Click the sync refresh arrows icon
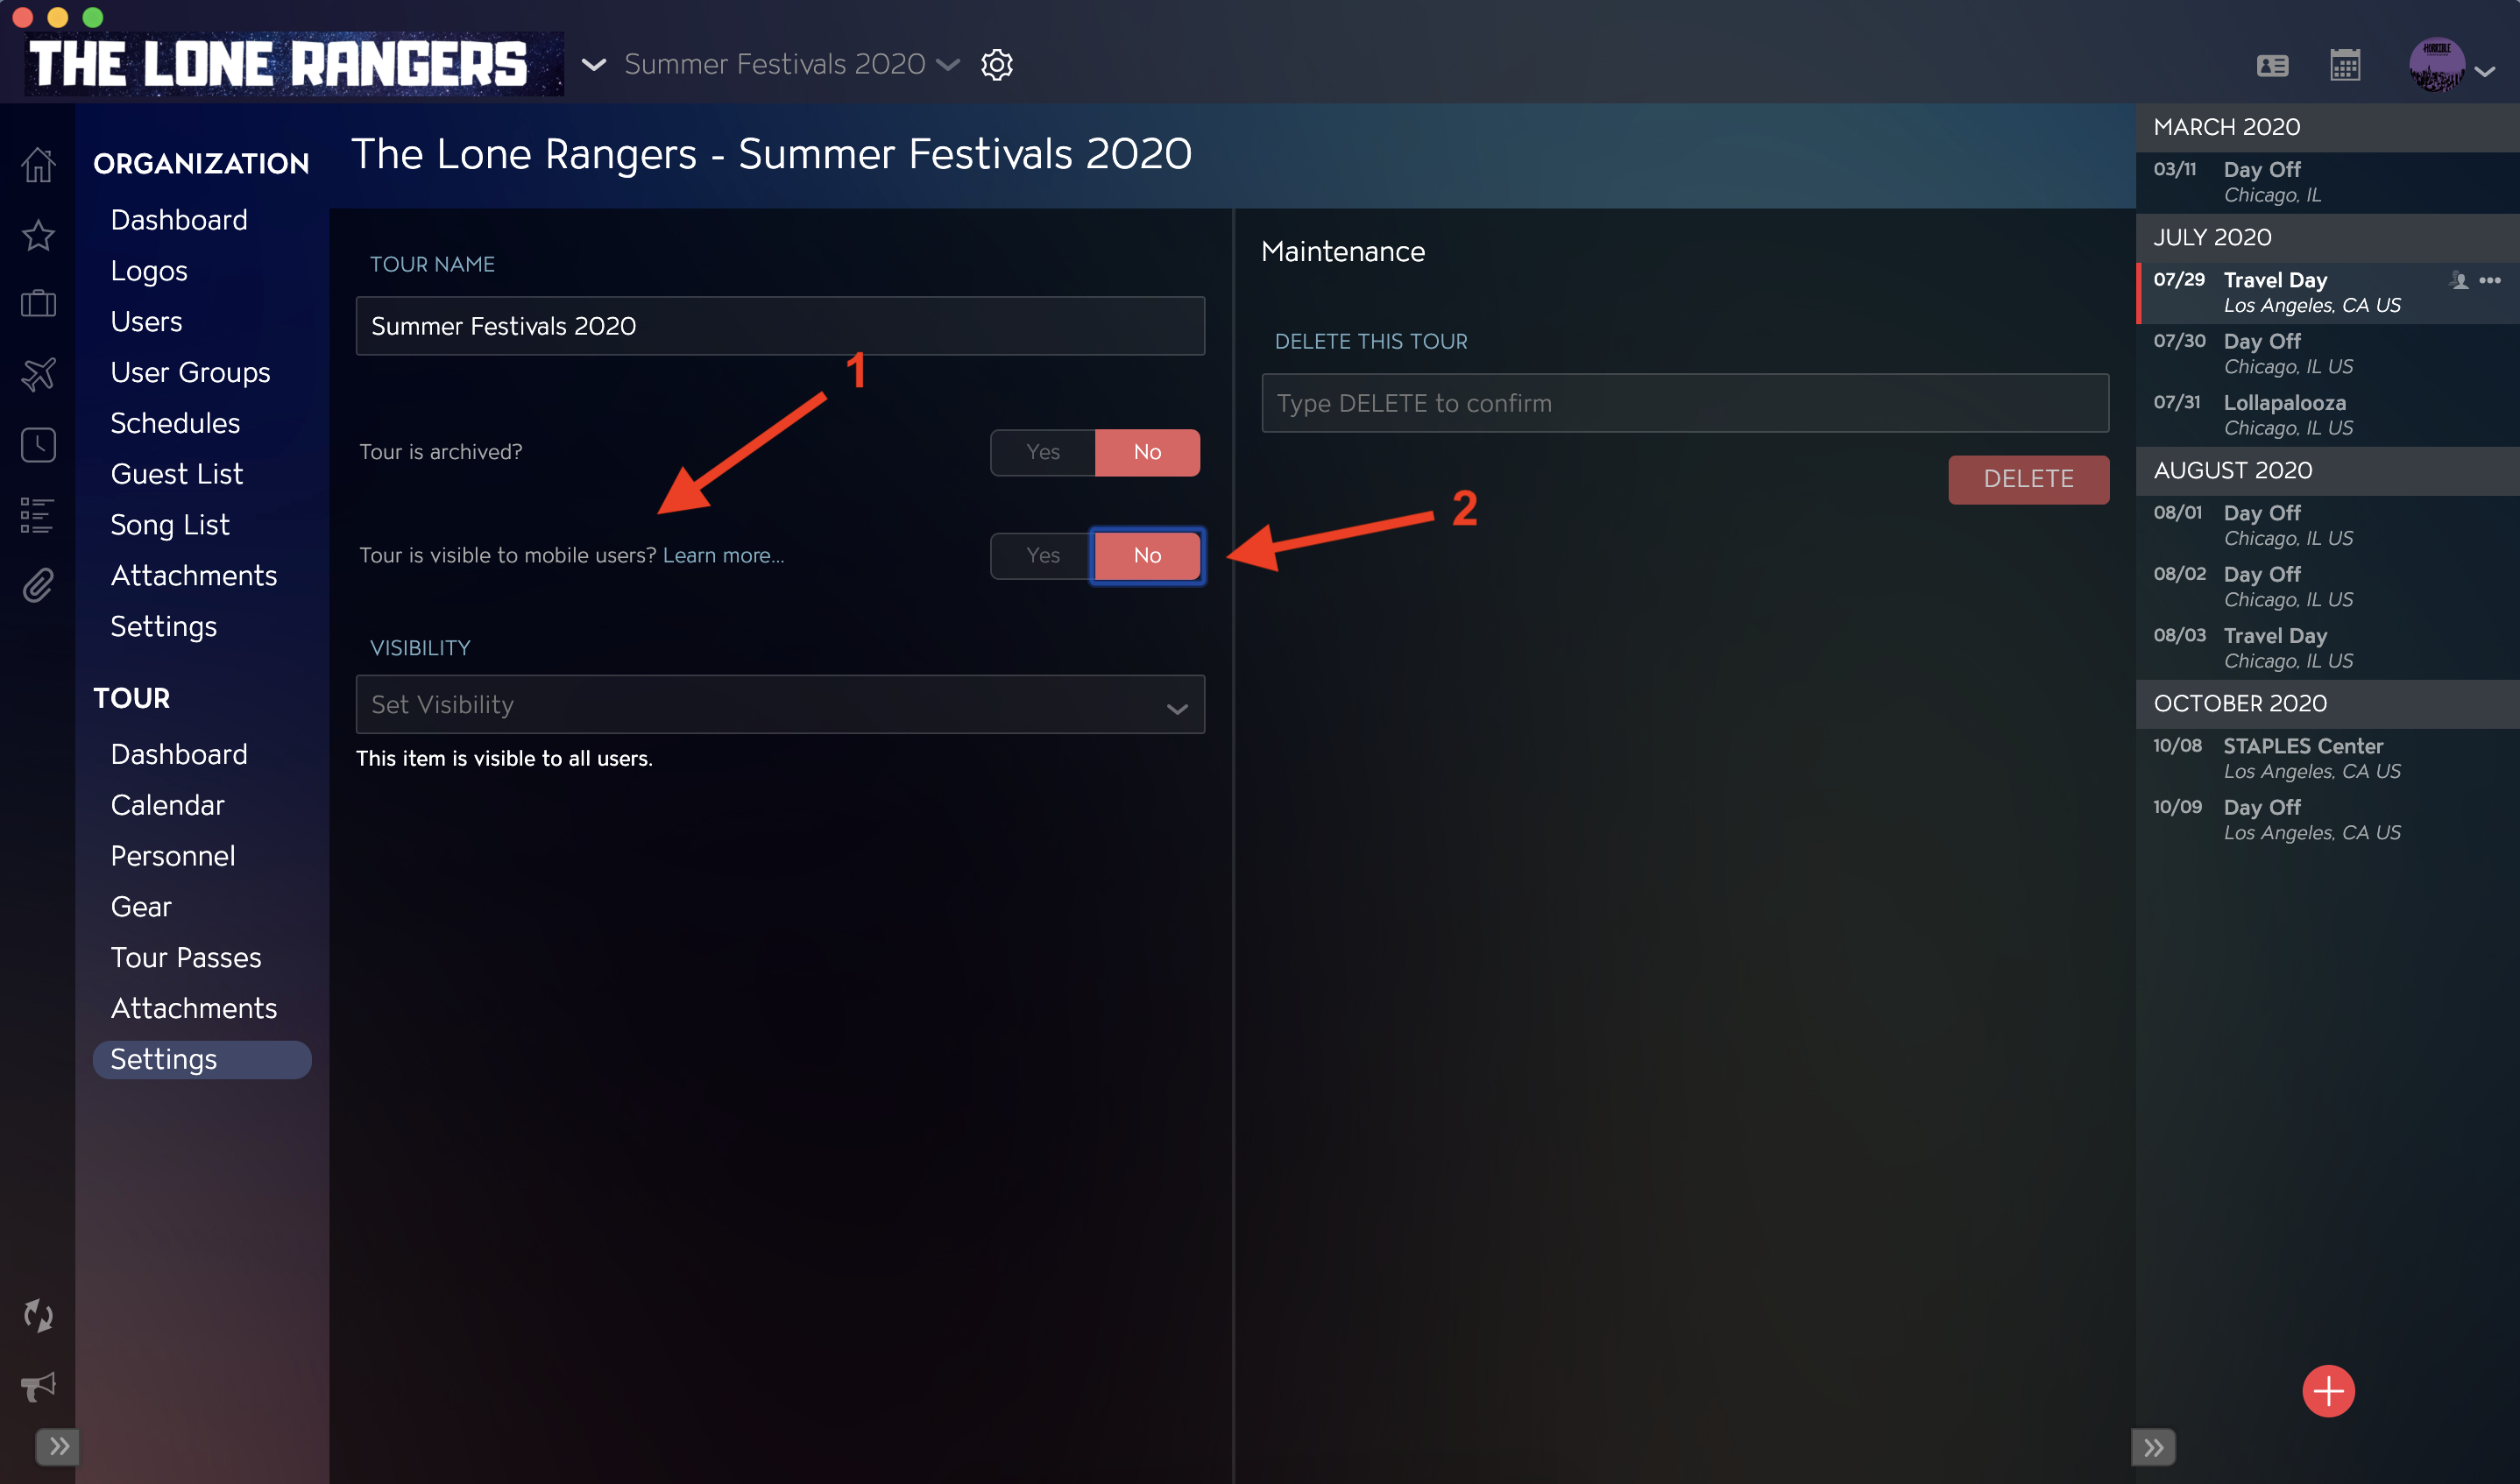 point(38,1316)
